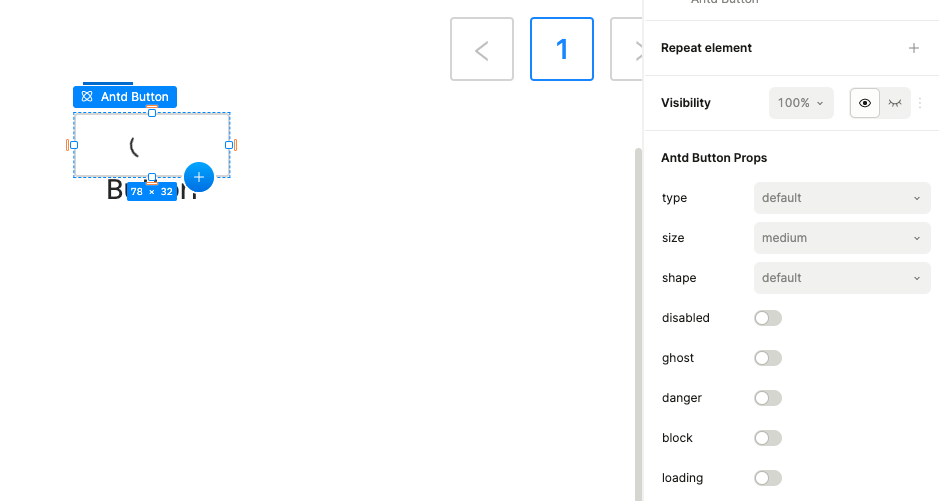
Task: Select pagination page 1 button
Action: coord(562,49)
